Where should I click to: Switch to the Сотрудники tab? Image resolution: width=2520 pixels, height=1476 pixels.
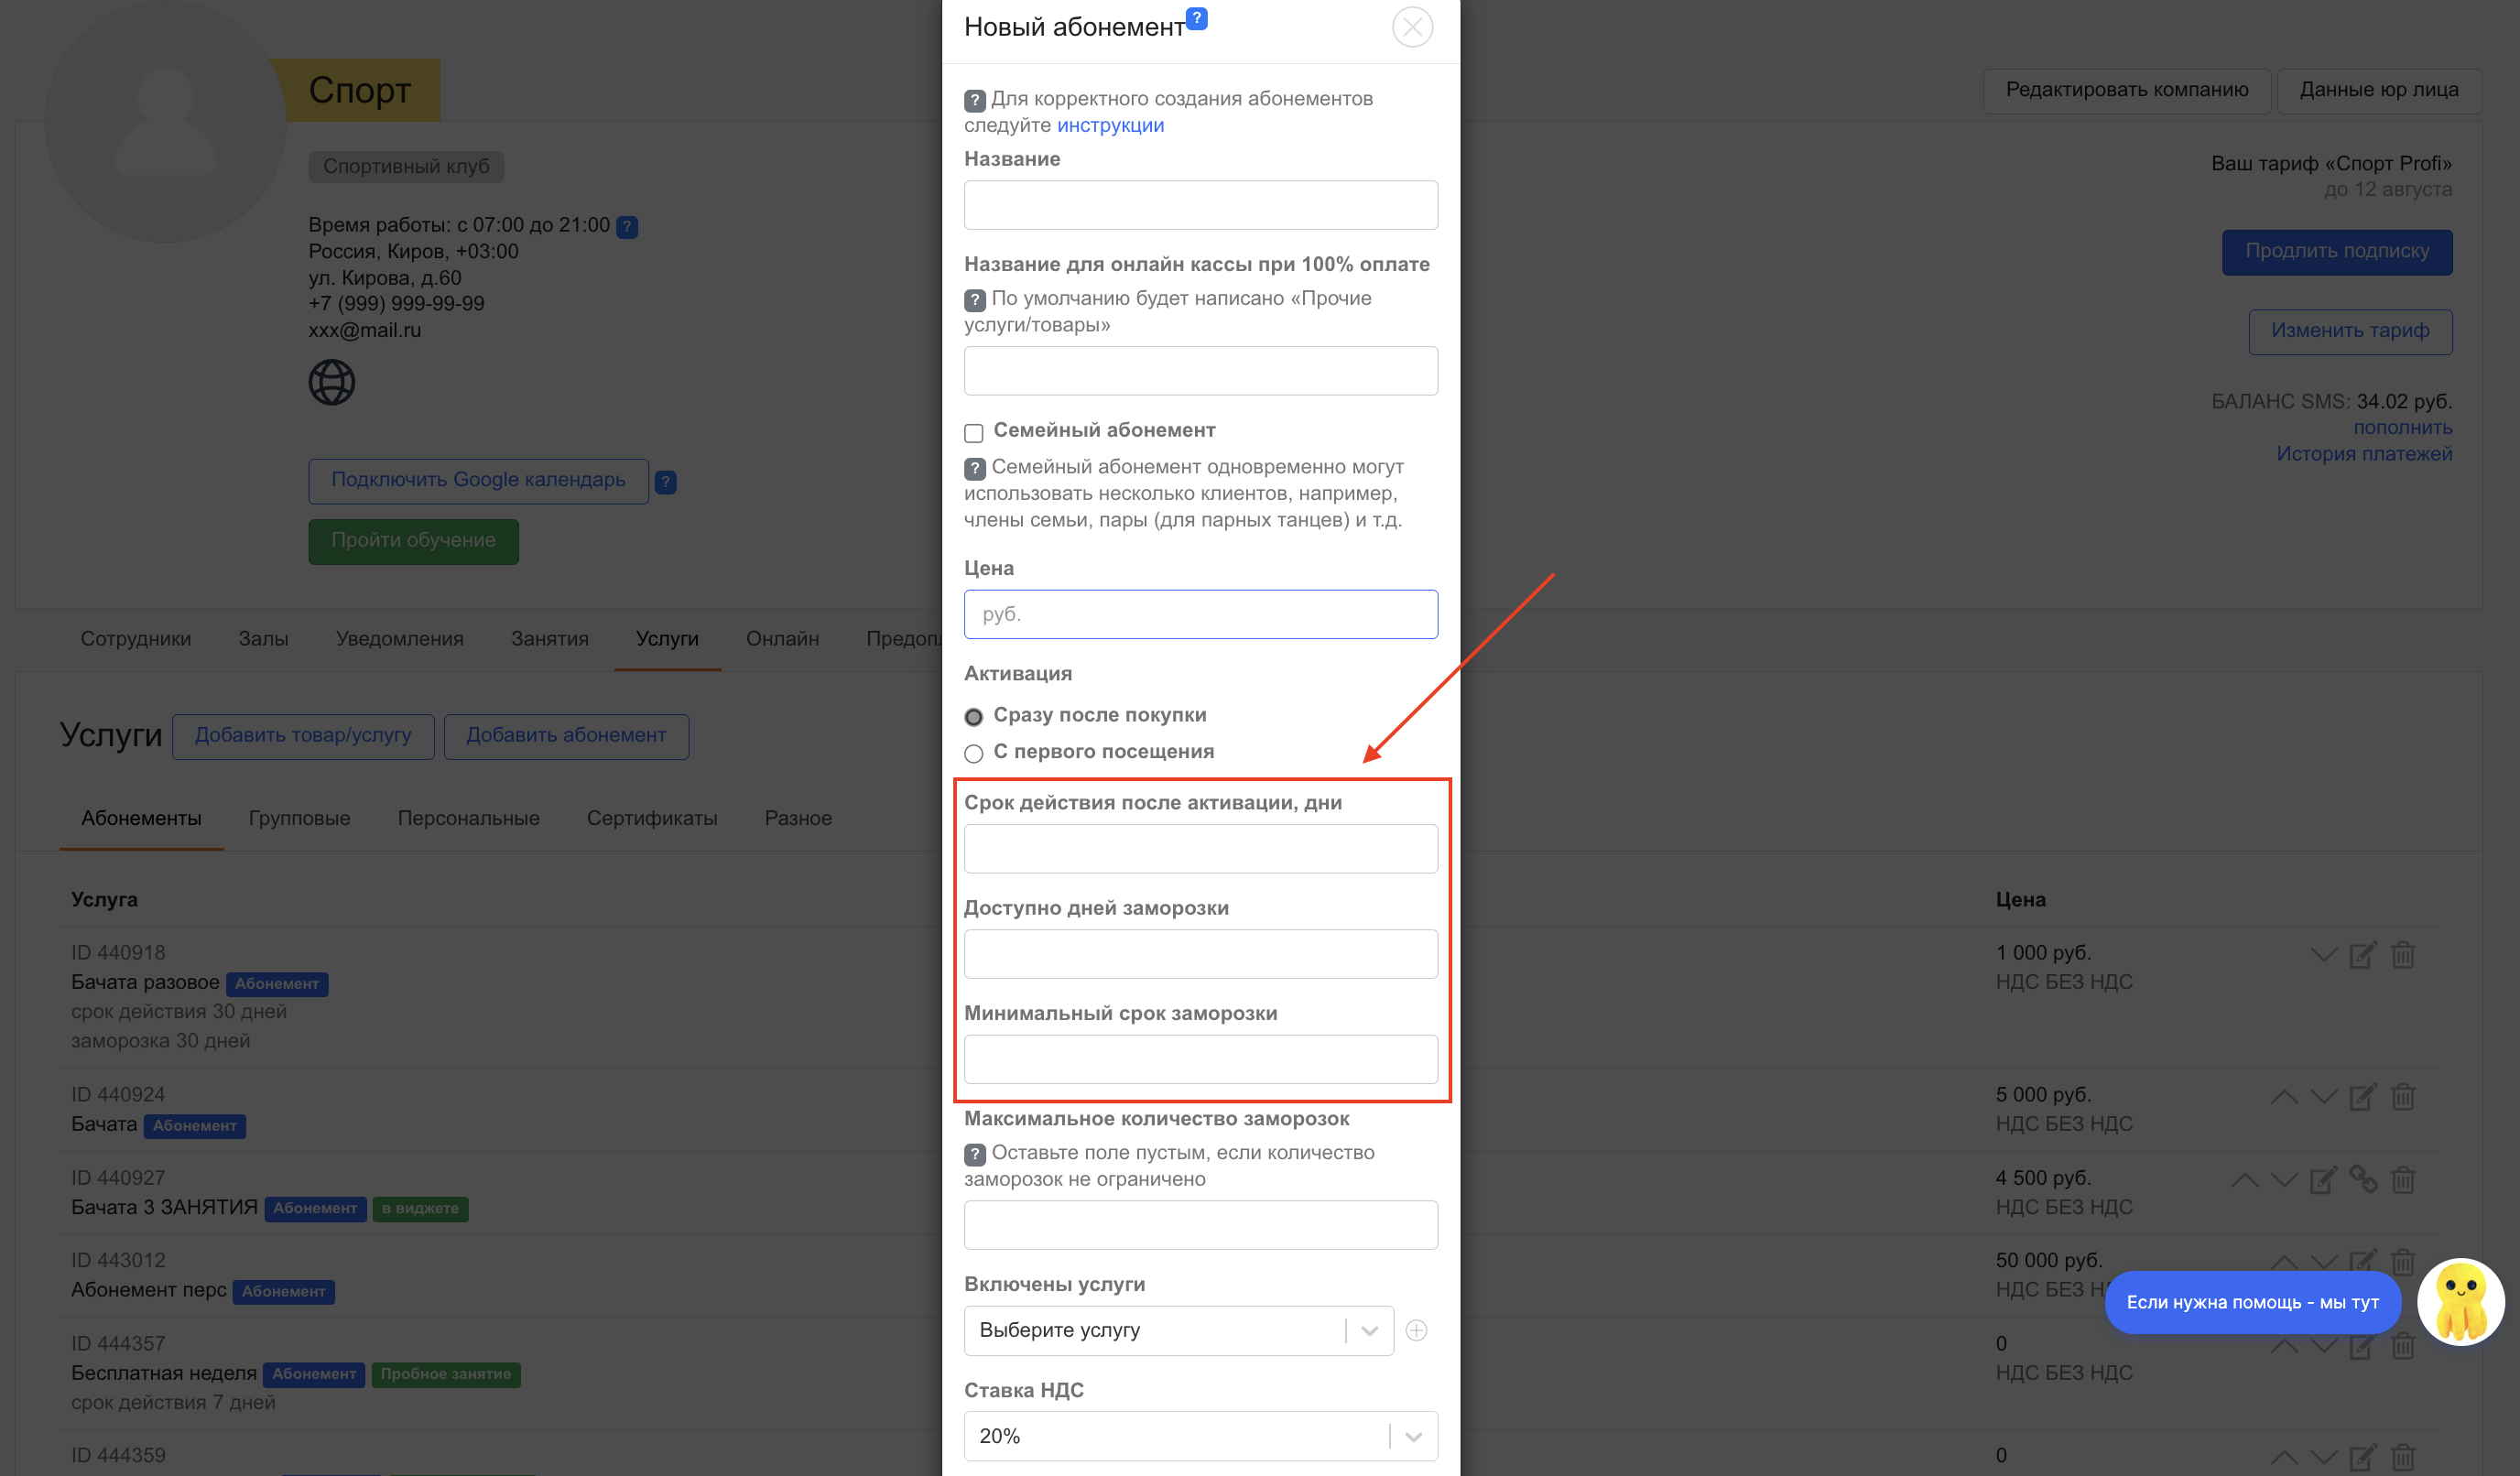[x=136, y=638]
